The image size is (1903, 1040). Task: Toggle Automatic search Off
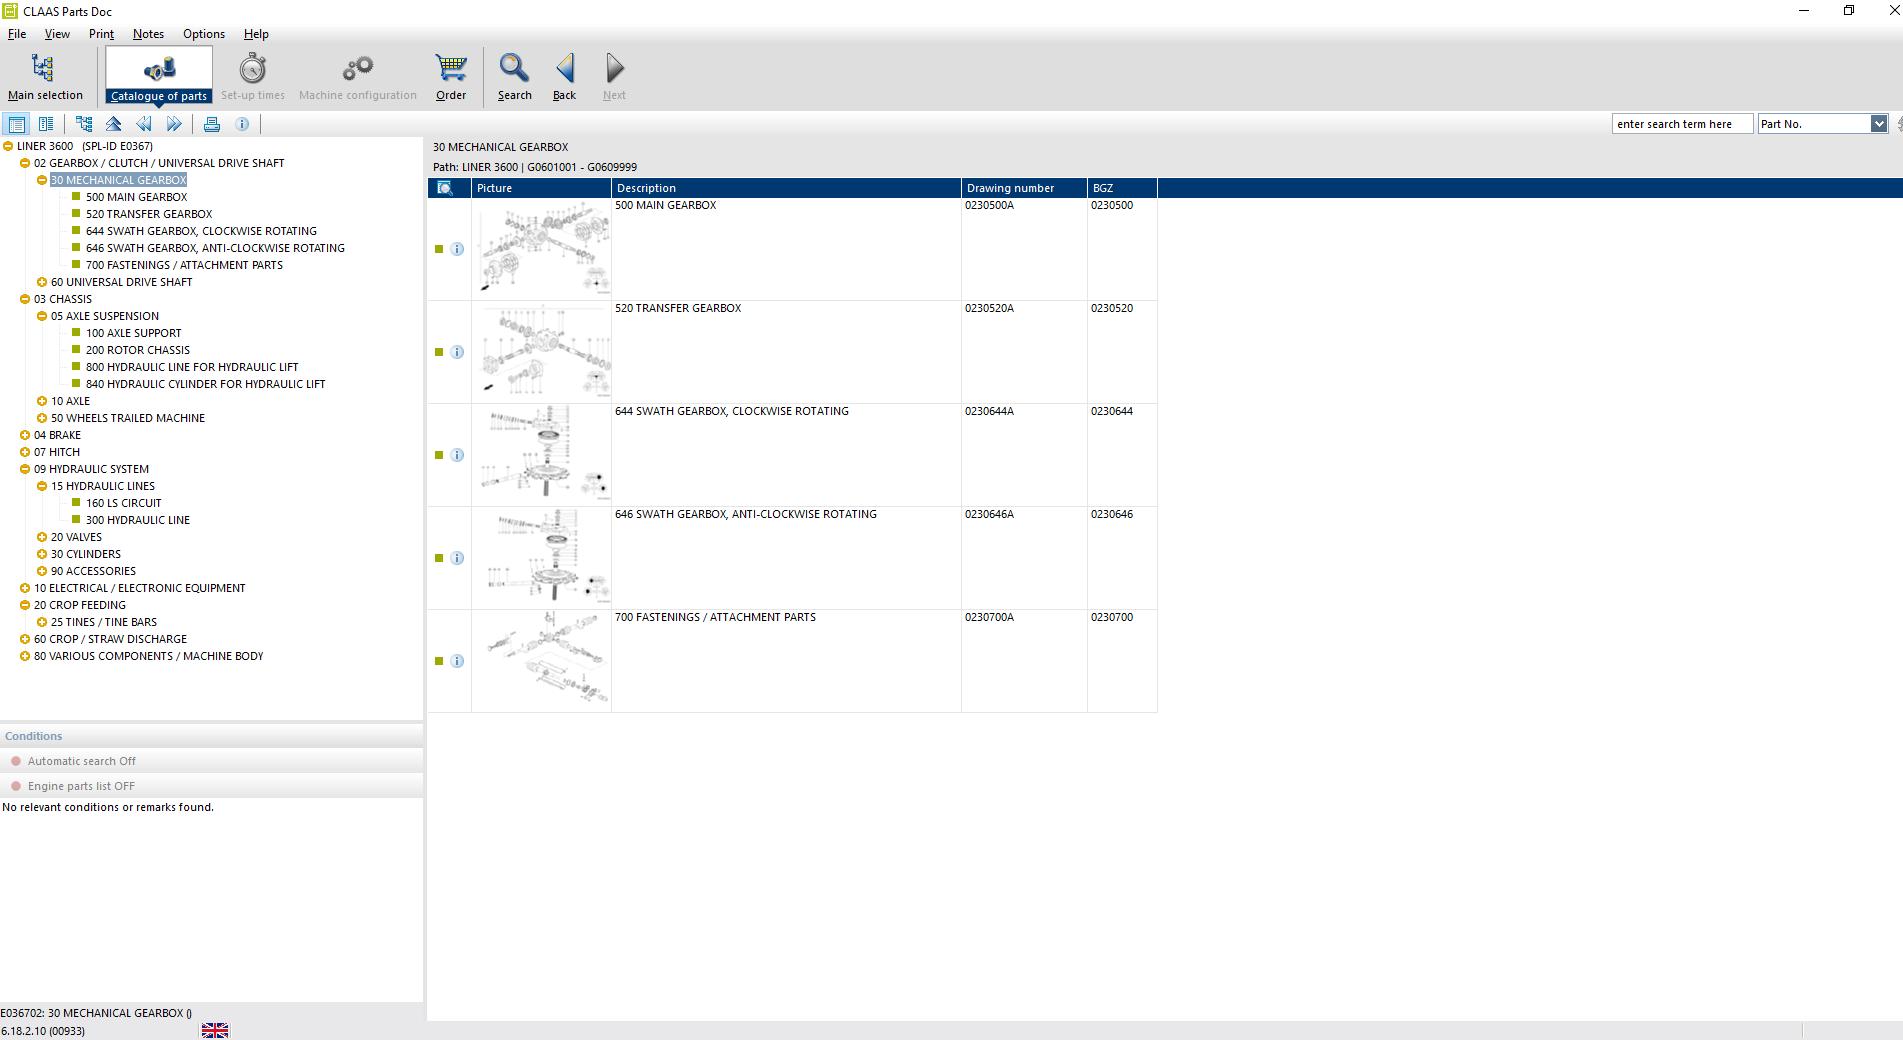tap(81, 761)
